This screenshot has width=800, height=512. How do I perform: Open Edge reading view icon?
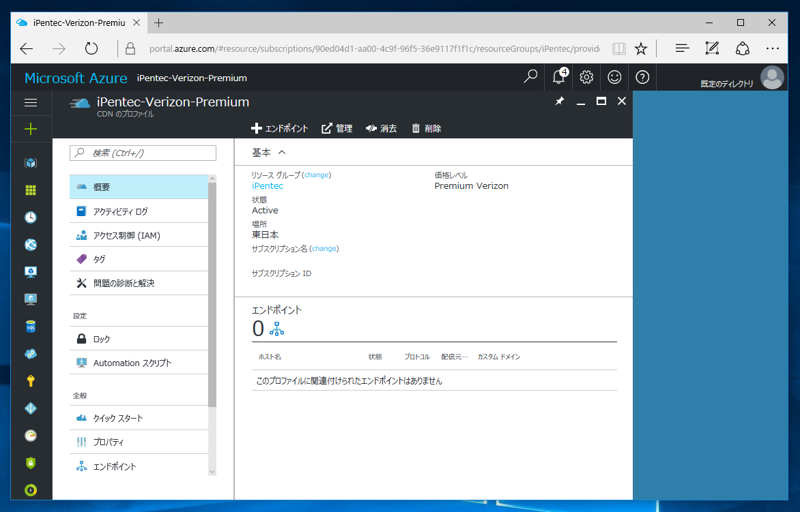[619, 49]
